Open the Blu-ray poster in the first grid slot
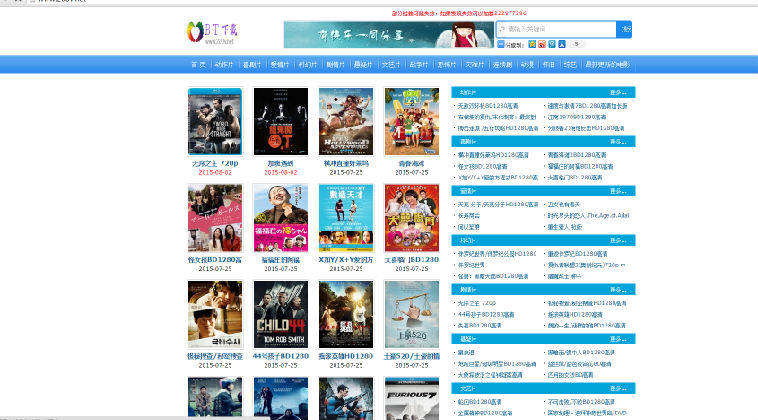 (215, 121)
